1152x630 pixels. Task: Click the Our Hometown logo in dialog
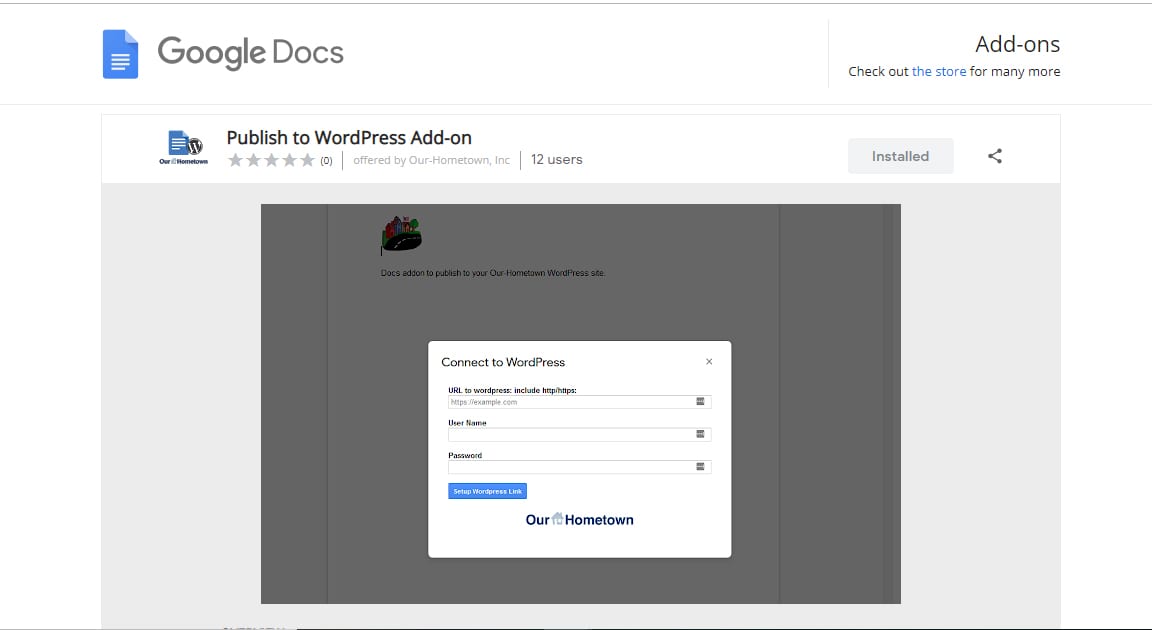tap(580, 519)
